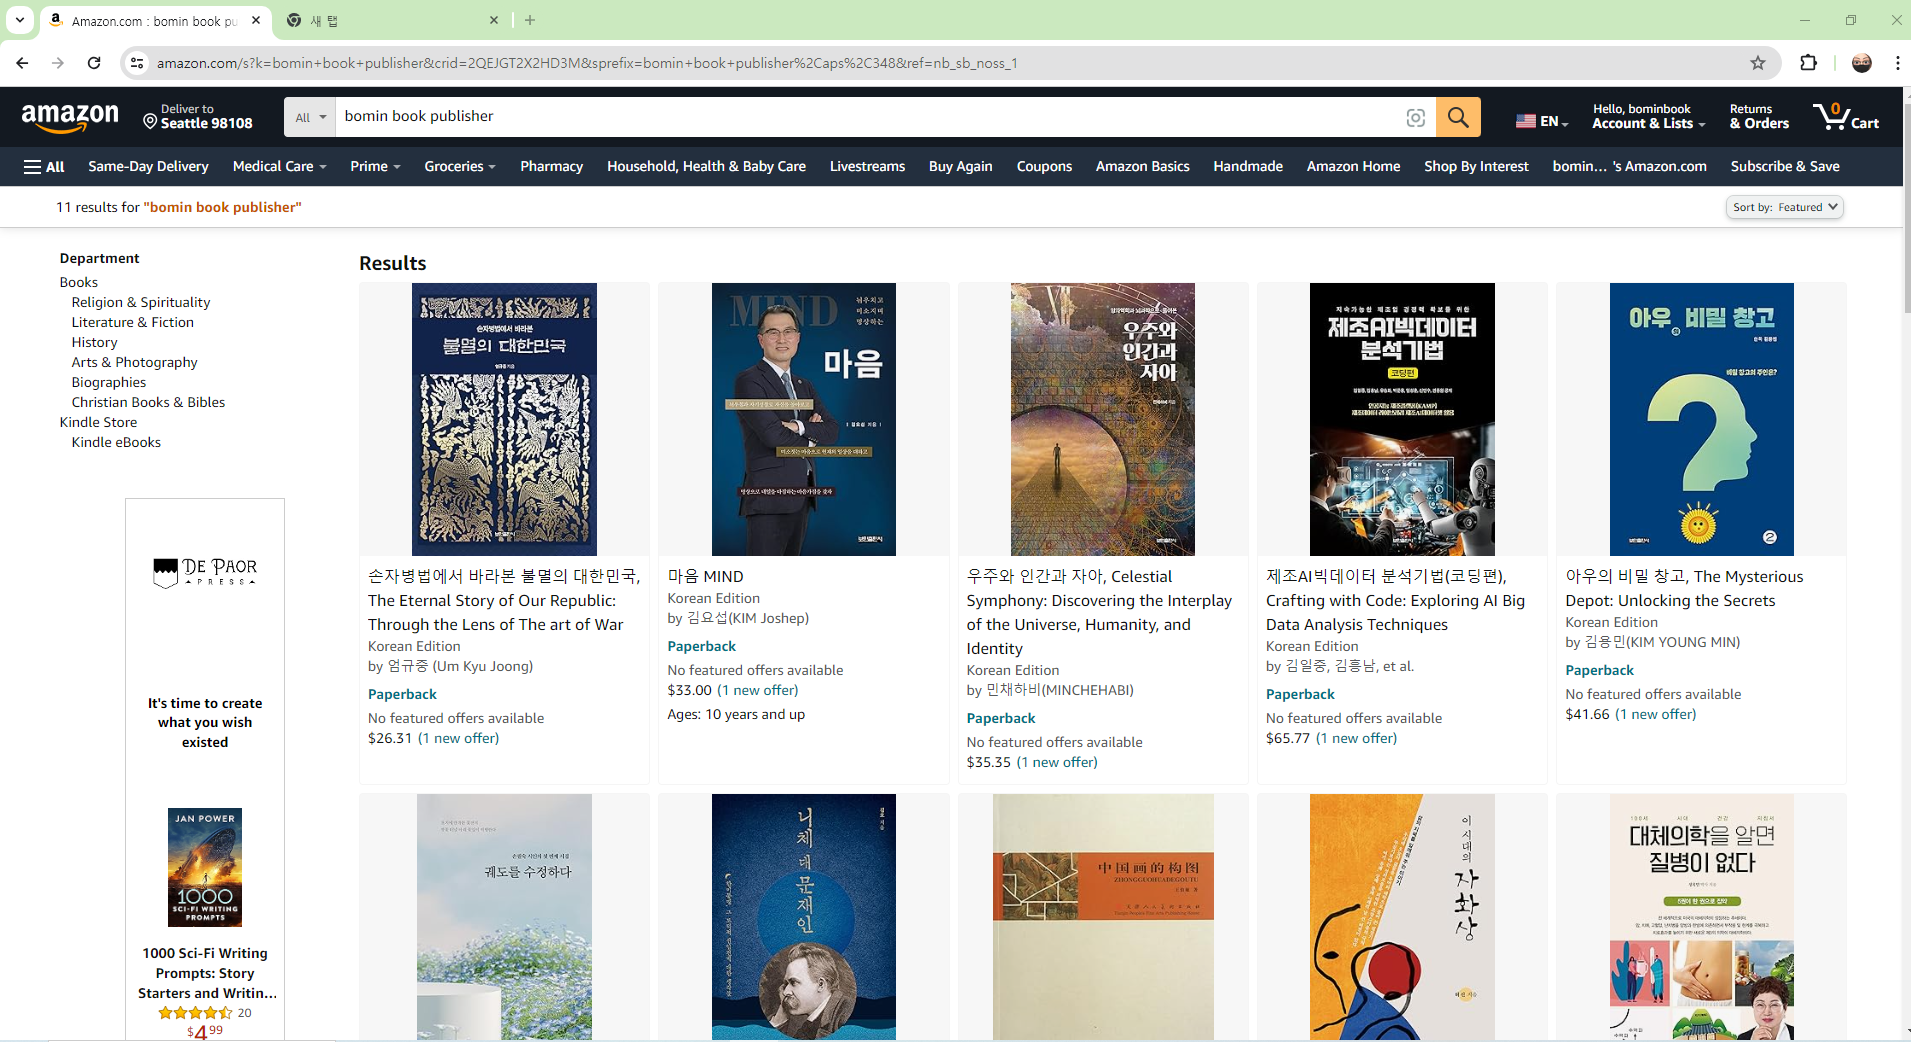Open the Chrome profile avatar
The width and height of the screenshot is (1911, 1042).
click(x=1862, y=63)
